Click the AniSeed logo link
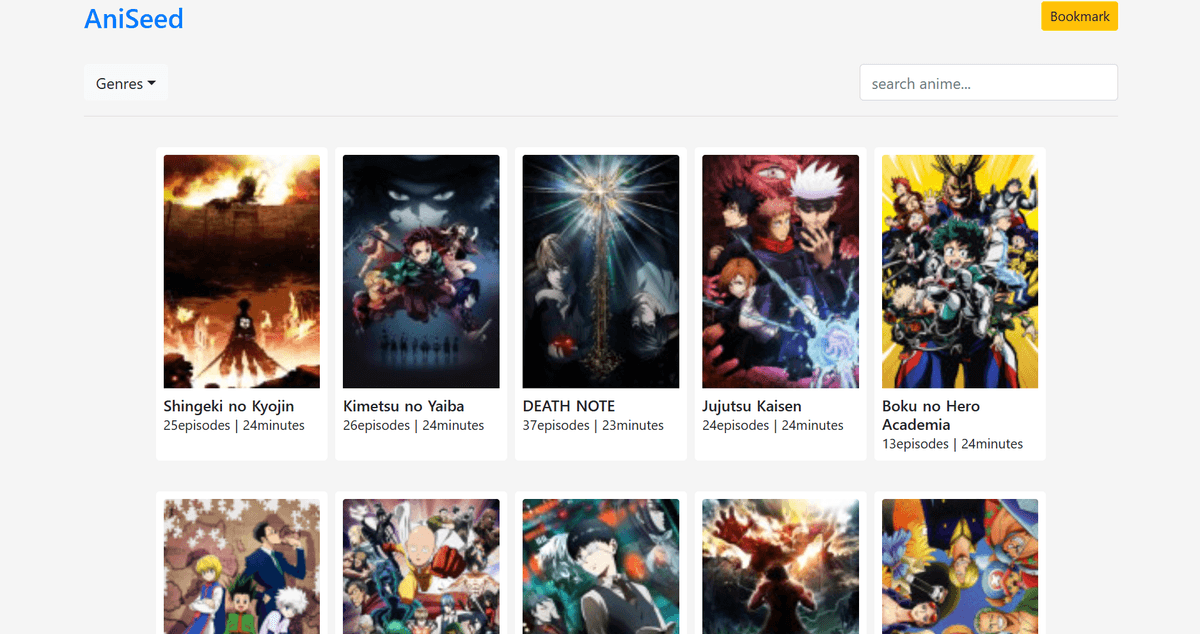 coord(134,19)
